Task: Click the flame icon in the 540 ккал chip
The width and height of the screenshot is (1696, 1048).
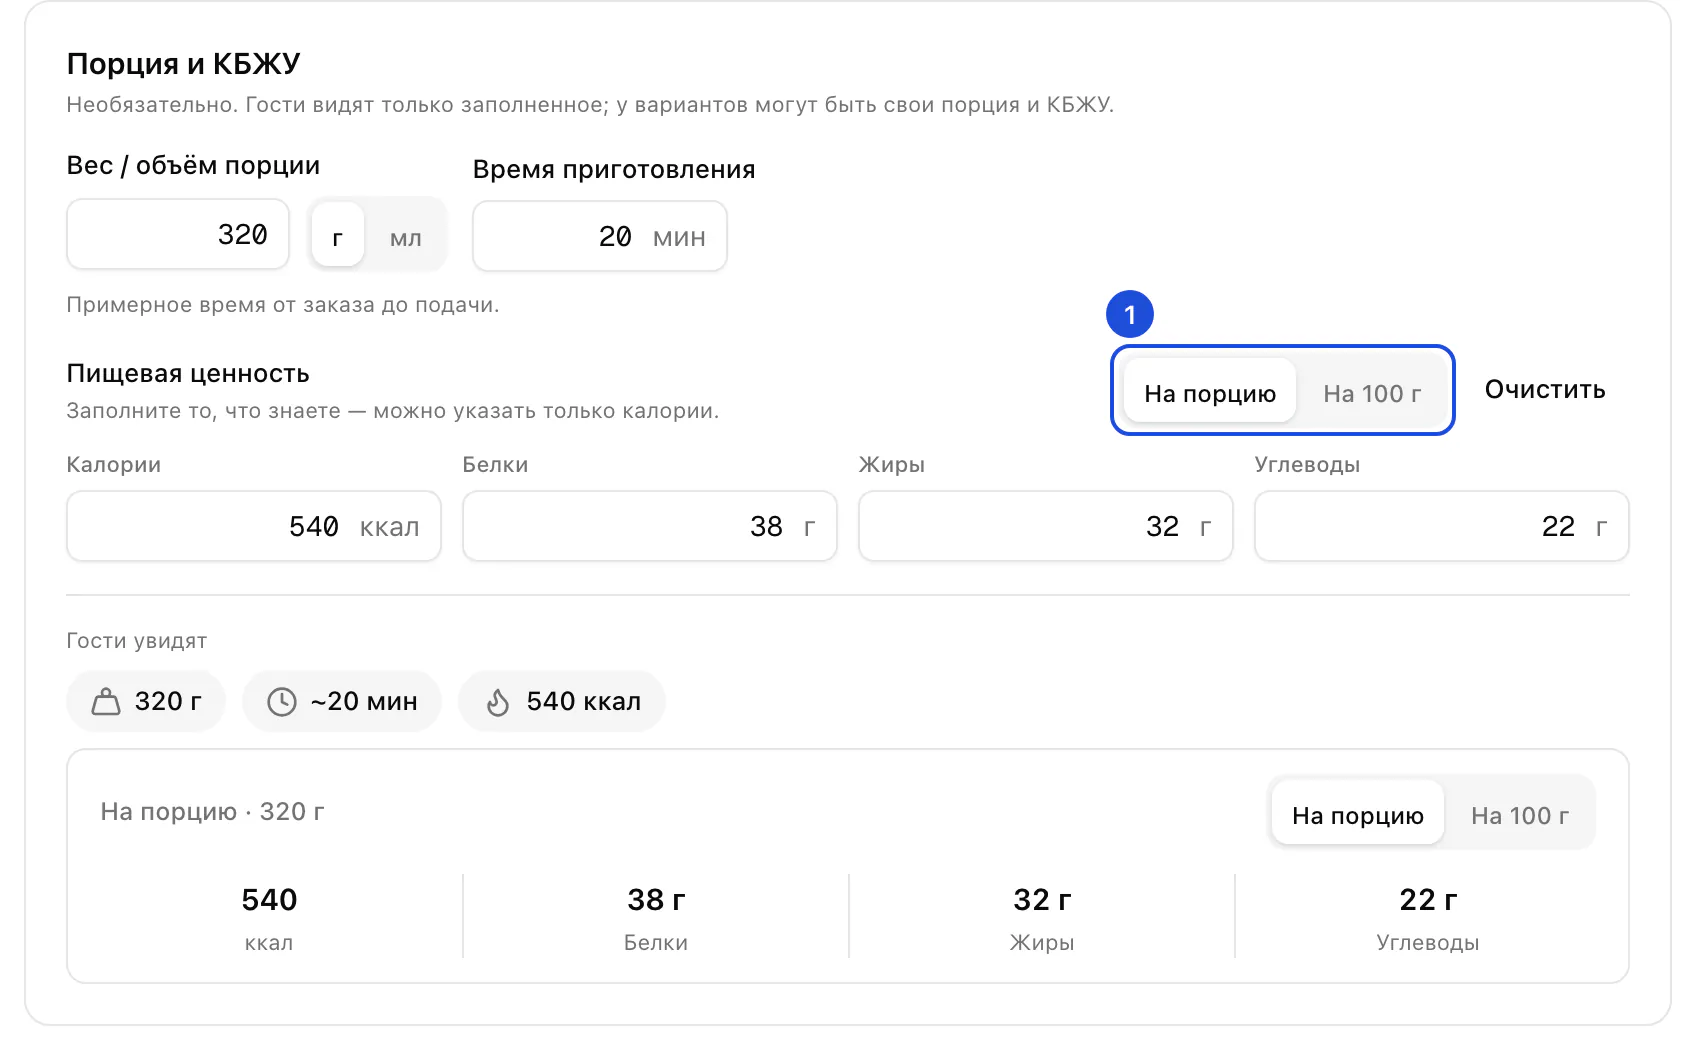Action: coord(498,702)
